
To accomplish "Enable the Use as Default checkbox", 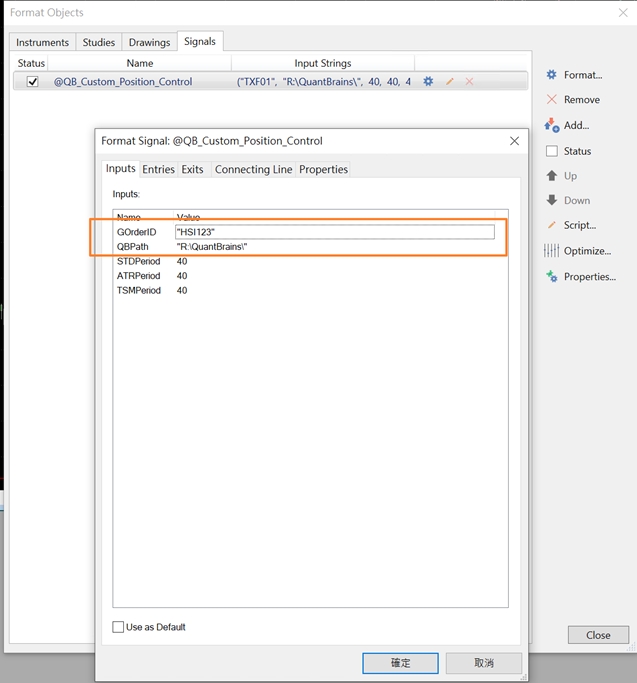I will click(x=119, y=627).
